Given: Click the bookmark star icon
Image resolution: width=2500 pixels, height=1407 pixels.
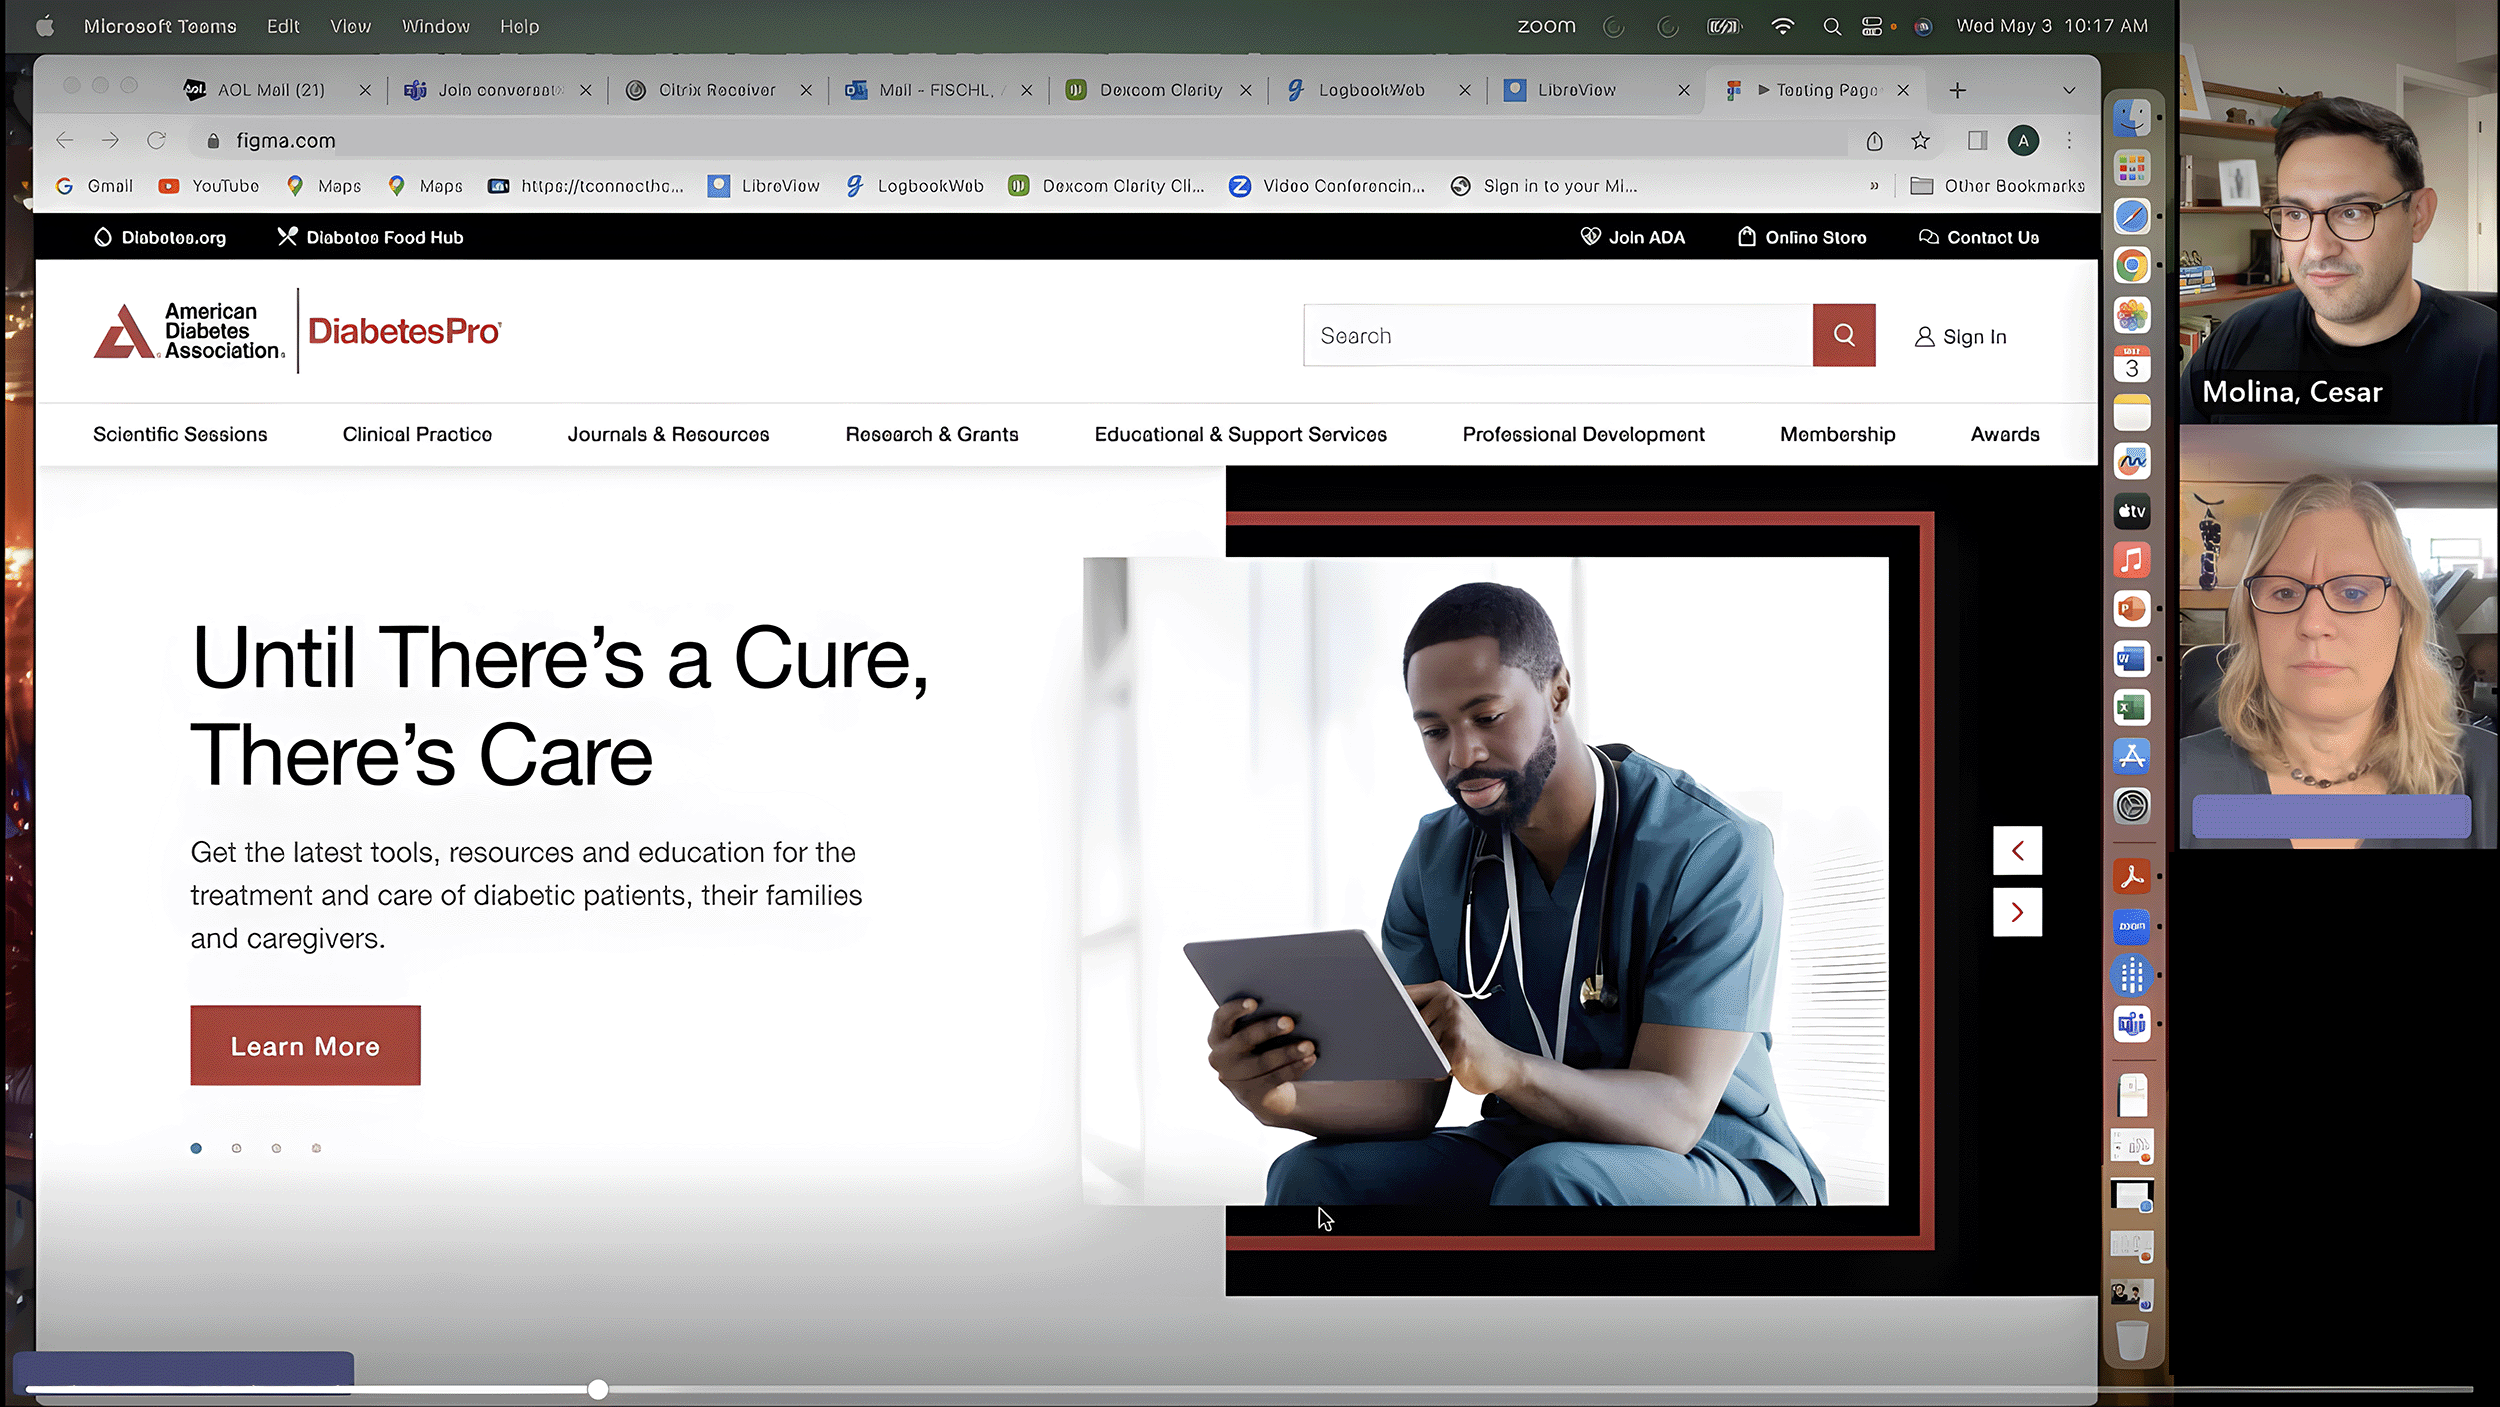Looking at the screenshot, I should click(1920, 141).
